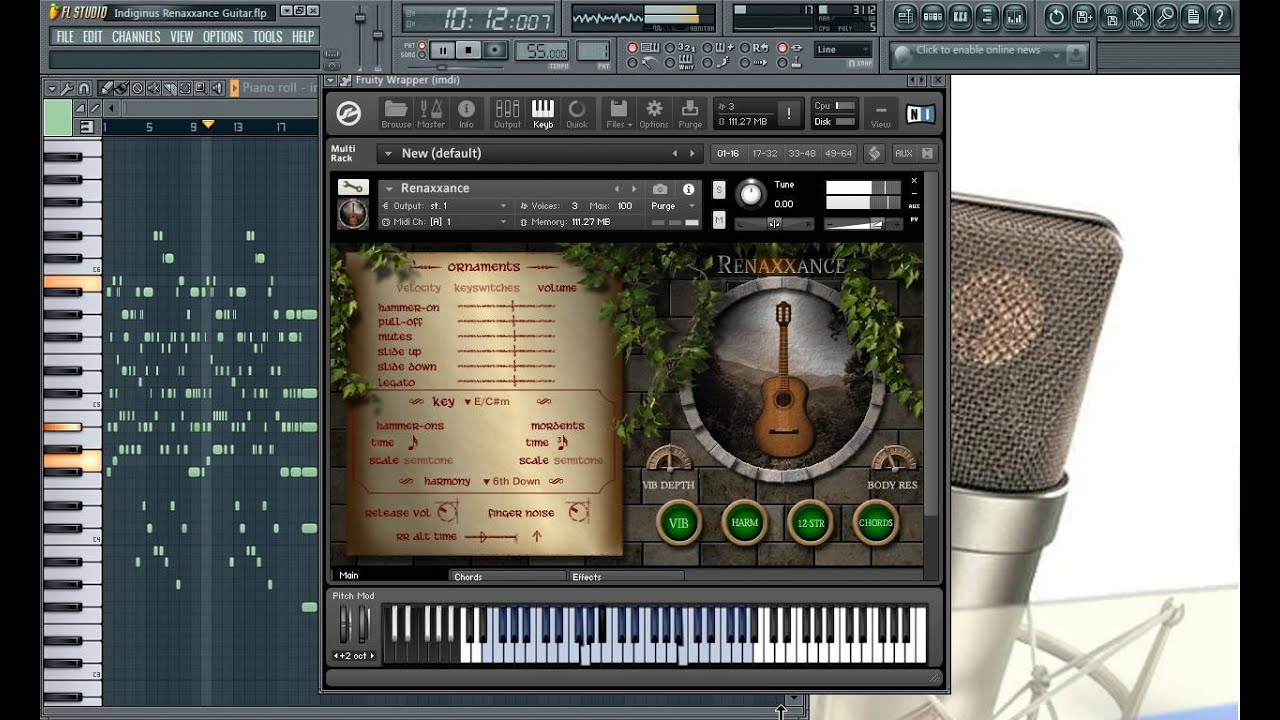Open the Renaxxance instrument name dropdown
This screenshot has height=720, width=1280.
tap(387, 188)
